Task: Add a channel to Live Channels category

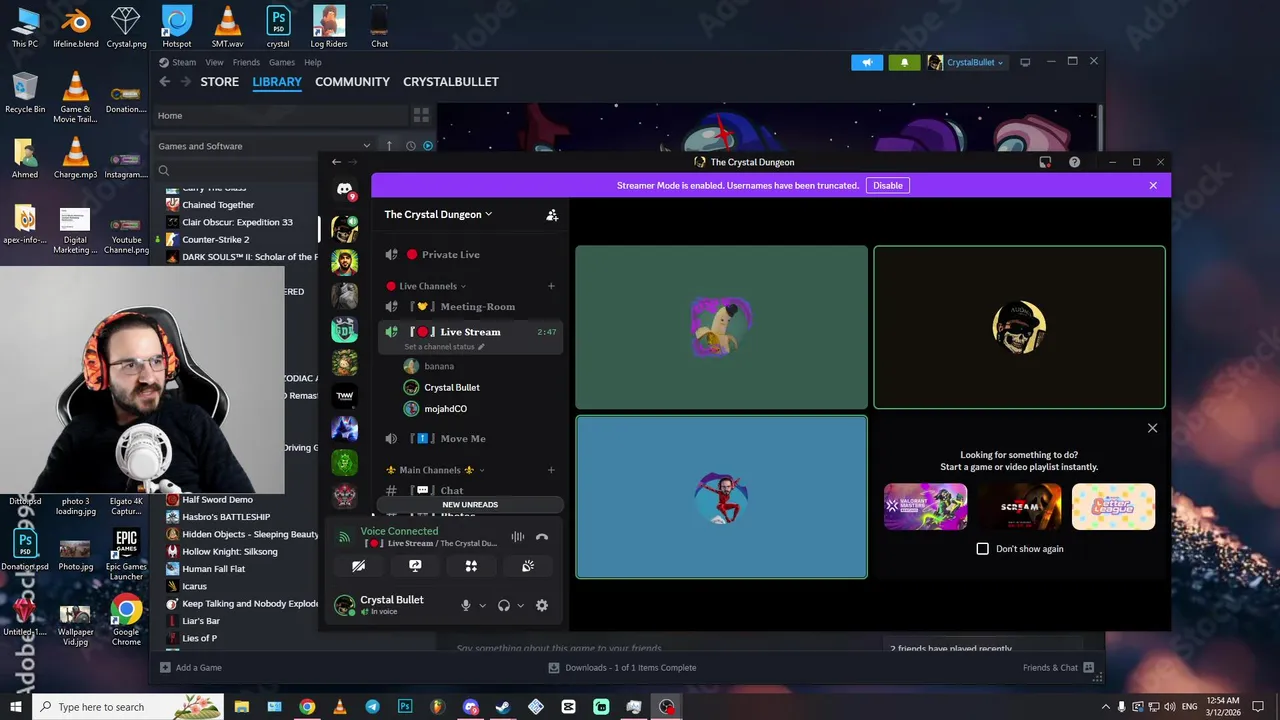Action: [x=551, y=286]
